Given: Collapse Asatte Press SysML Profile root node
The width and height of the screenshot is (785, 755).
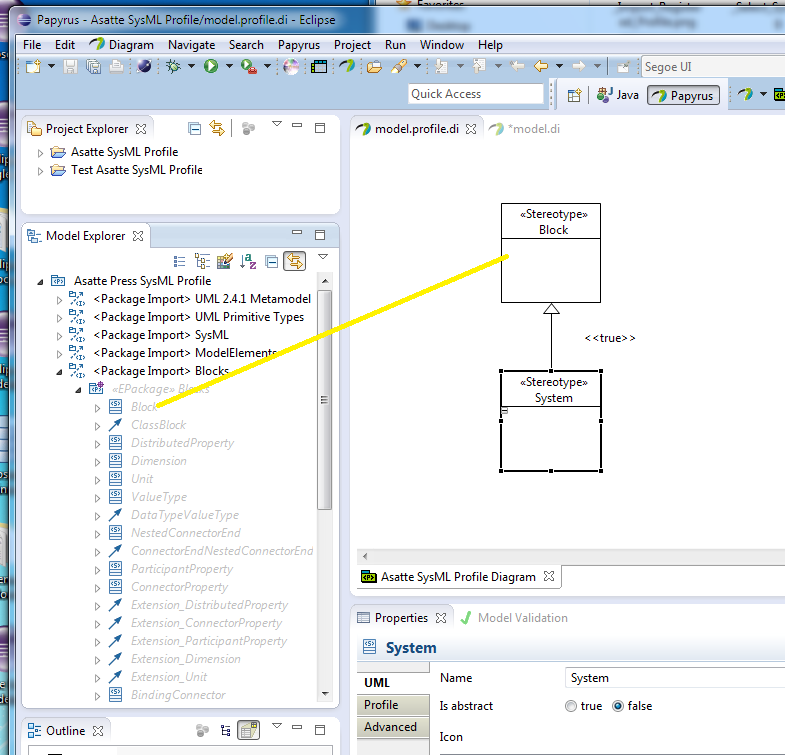Looking at the screenshot, I should pos(41,282).
